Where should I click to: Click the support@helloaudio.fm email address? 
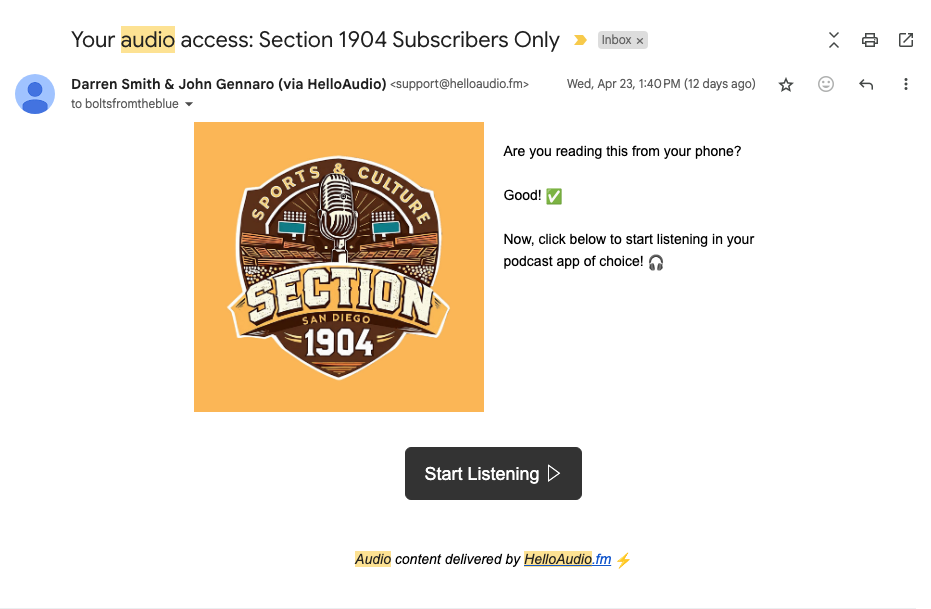point(459,84)
